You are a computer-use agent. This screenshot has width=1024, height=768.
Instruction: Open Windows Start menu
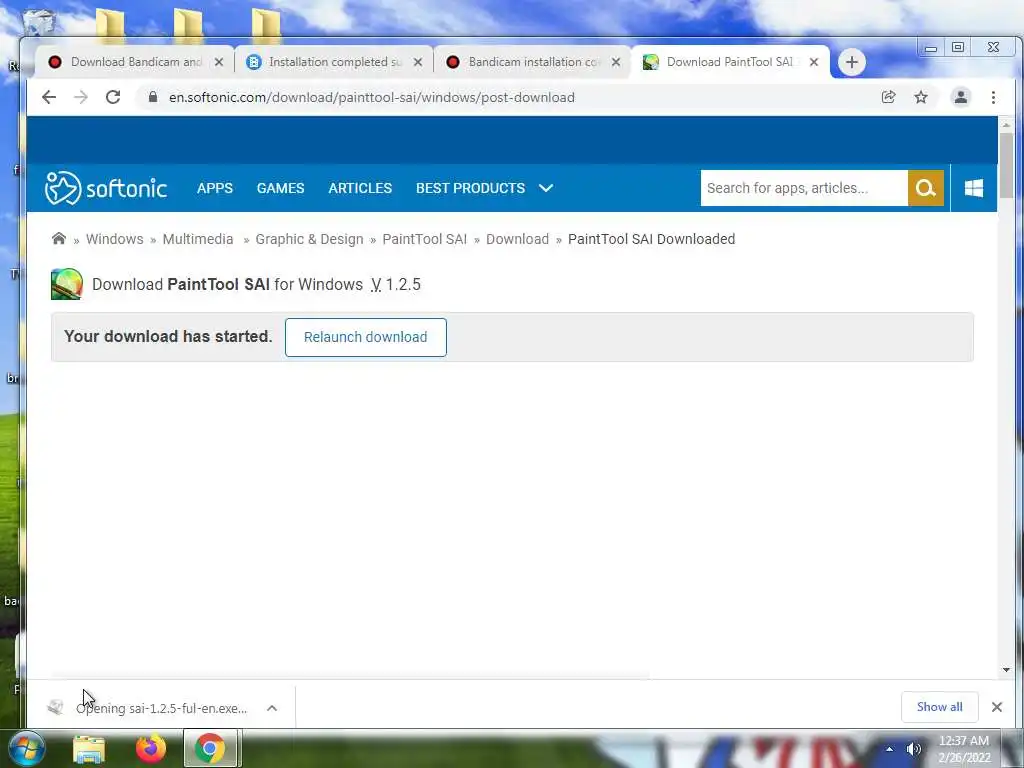25,749
